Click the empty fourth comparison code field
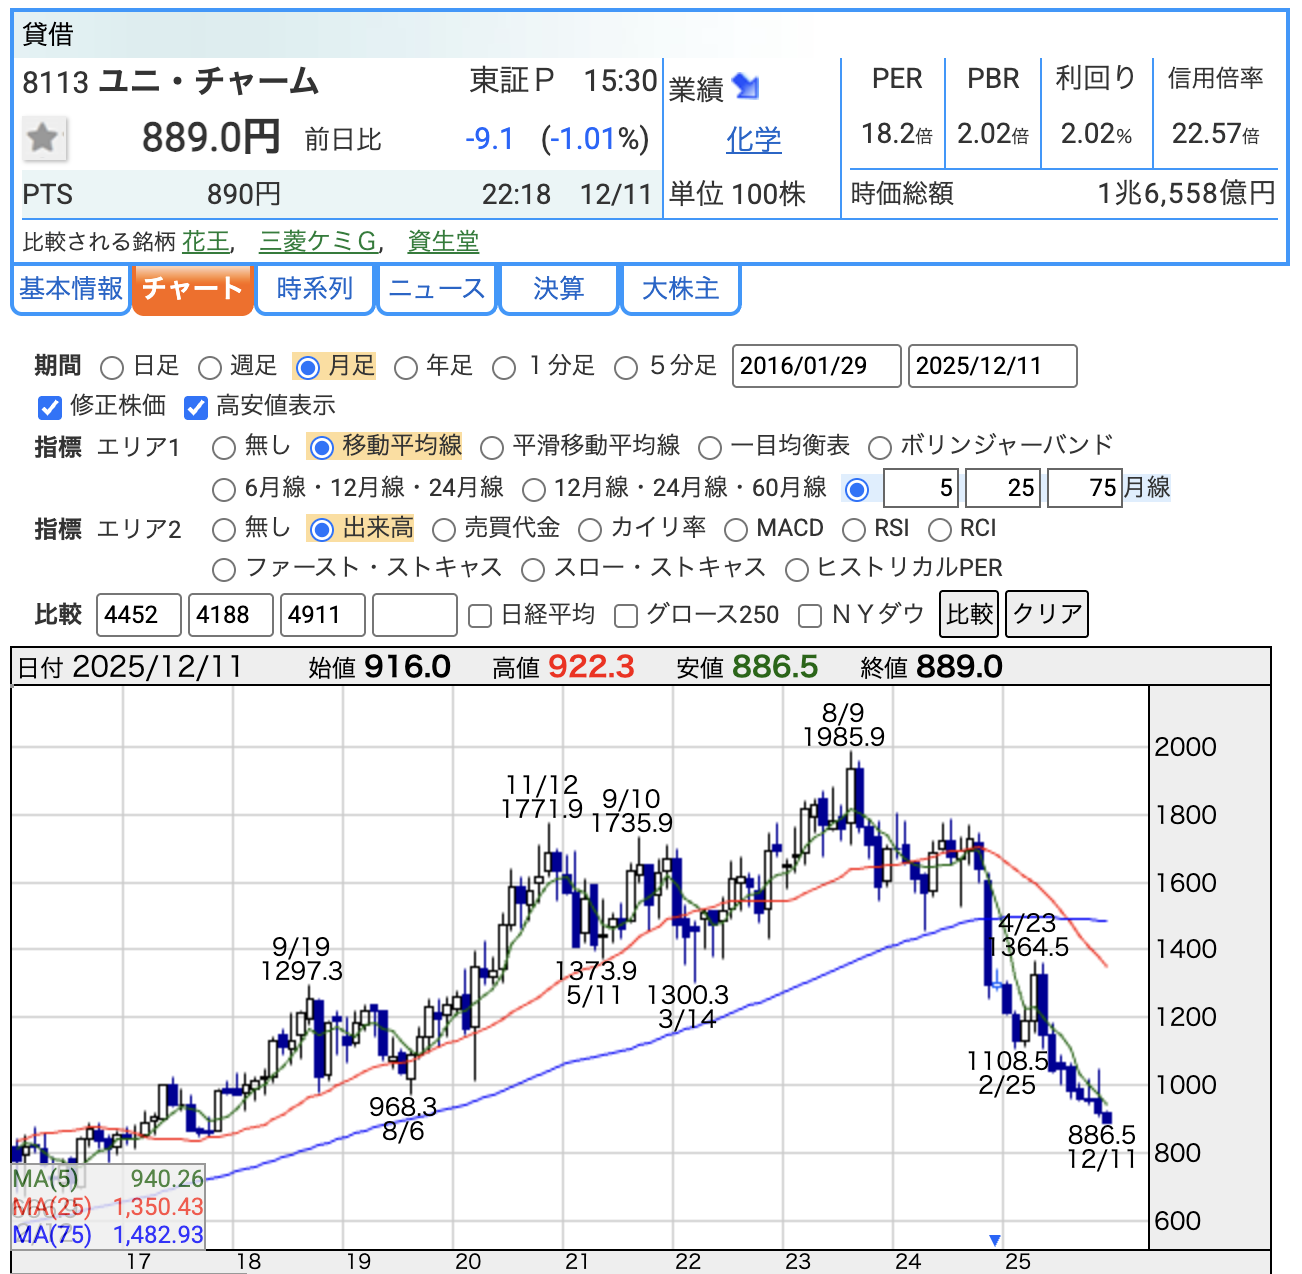 414,615
